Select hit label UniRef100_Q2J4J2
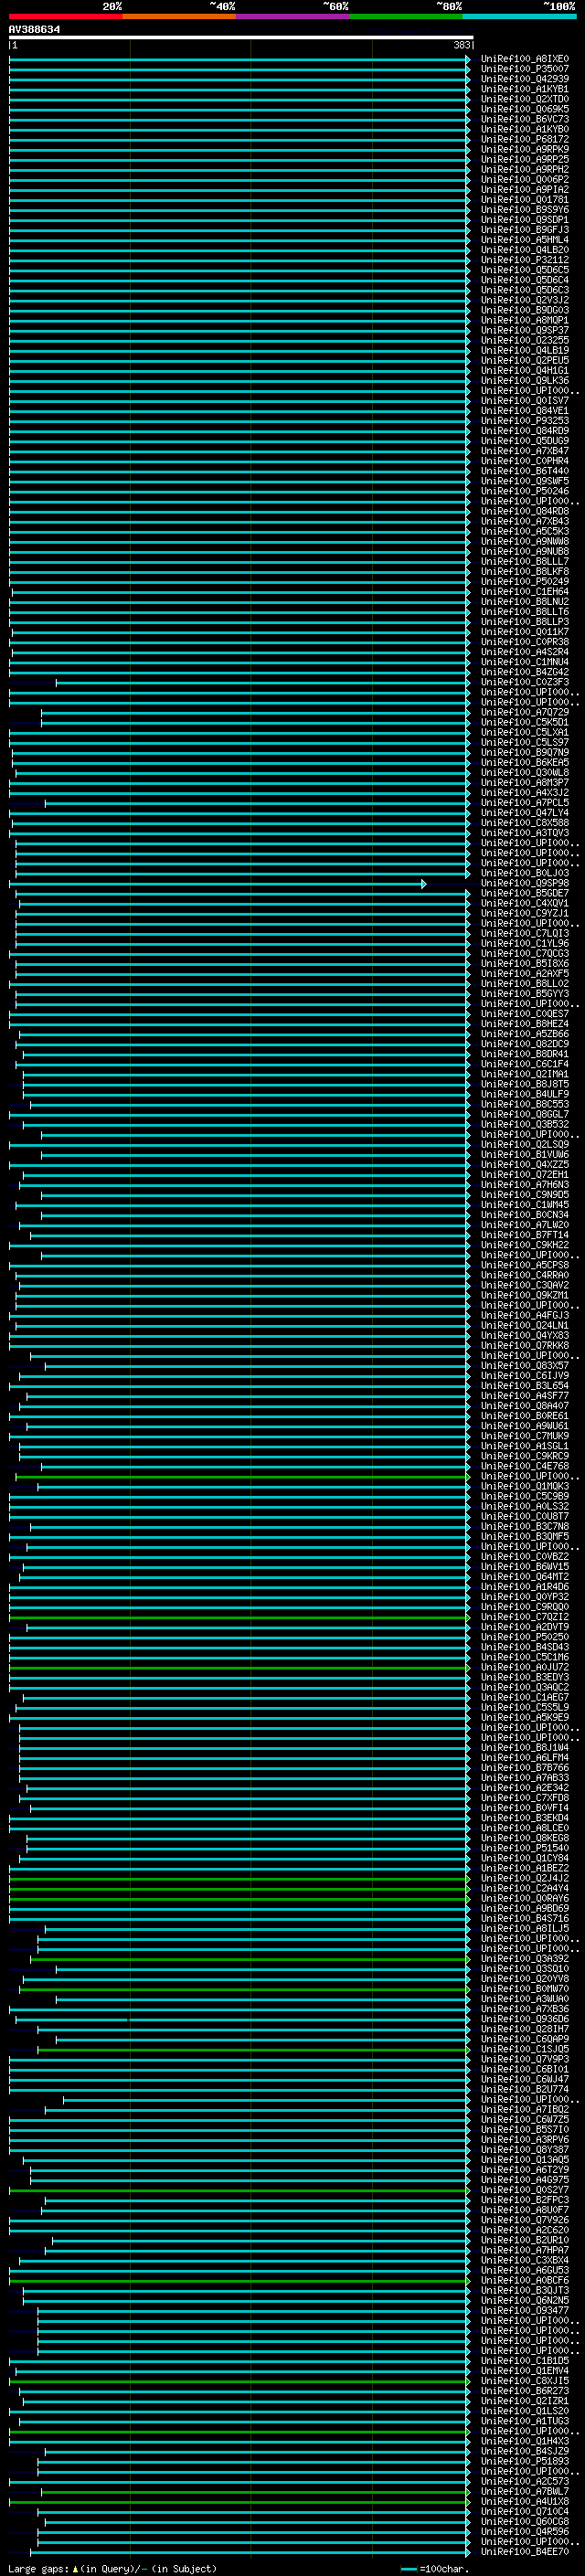This screenshot has width=585, height=2576. click(x=525, y=1878)
